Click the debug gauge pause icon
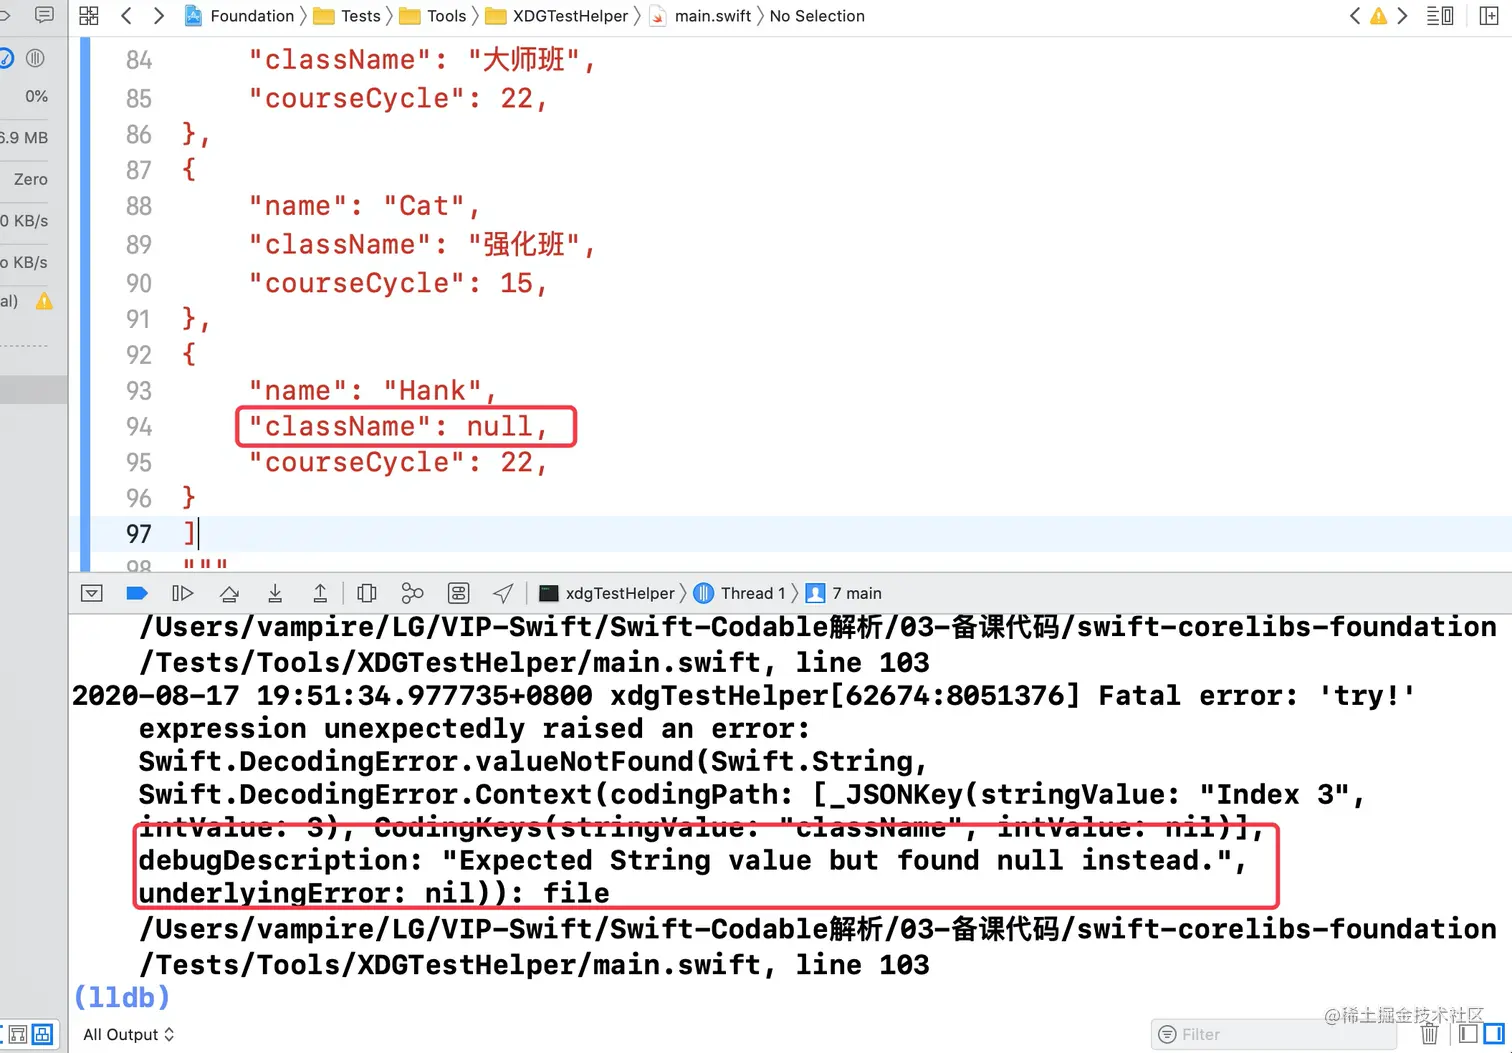The width and height of the screenshot is (1512, 1053). point(35,58)
